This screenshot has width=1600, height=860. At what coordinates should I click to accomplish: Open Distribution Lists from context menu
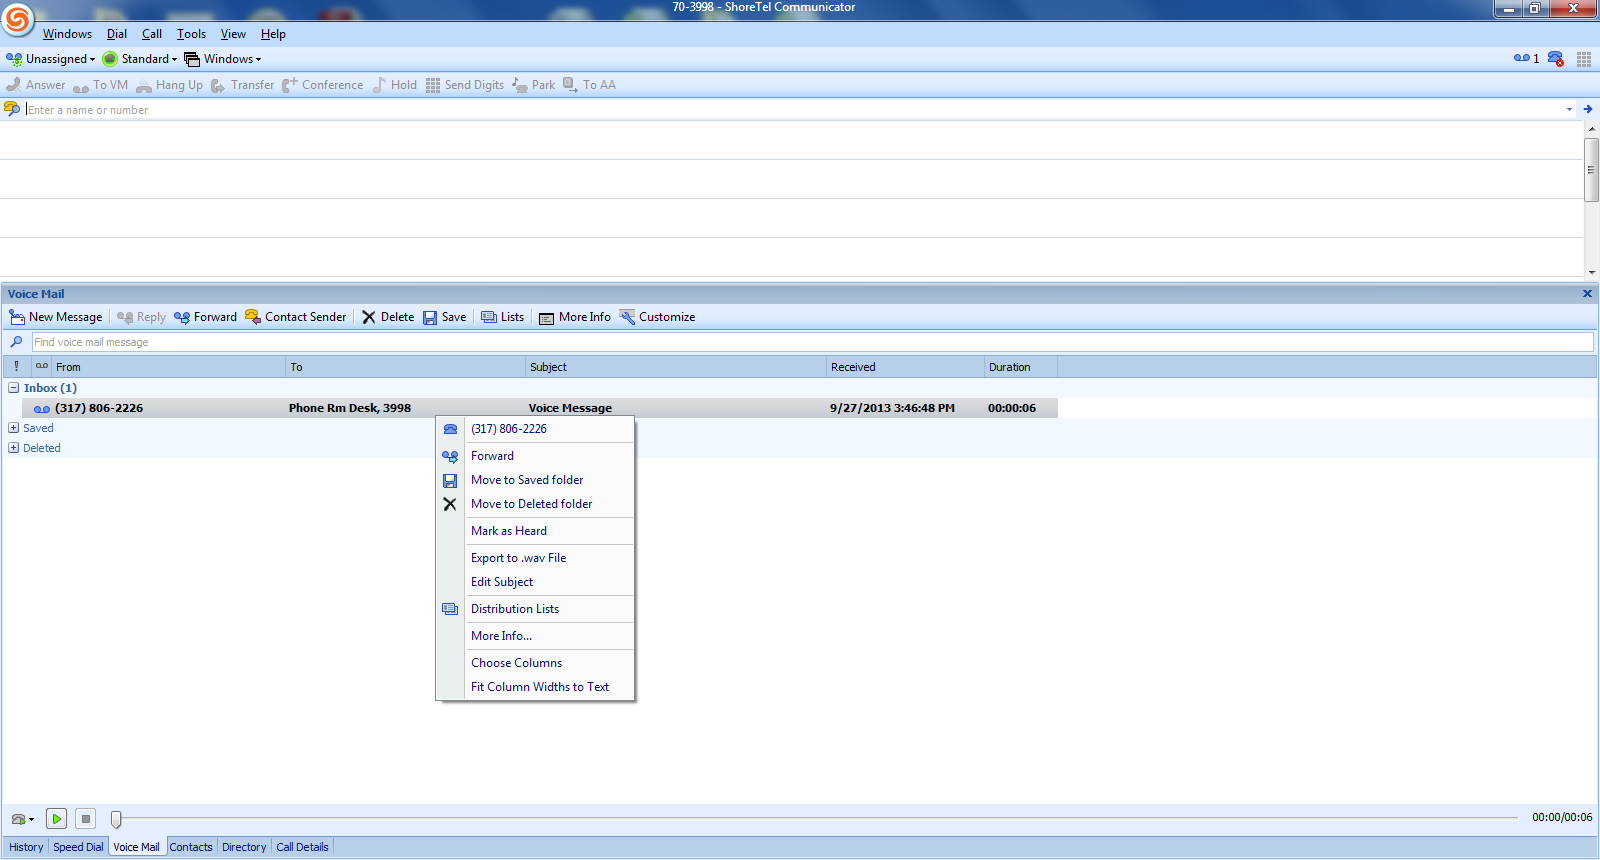point(535,609)
